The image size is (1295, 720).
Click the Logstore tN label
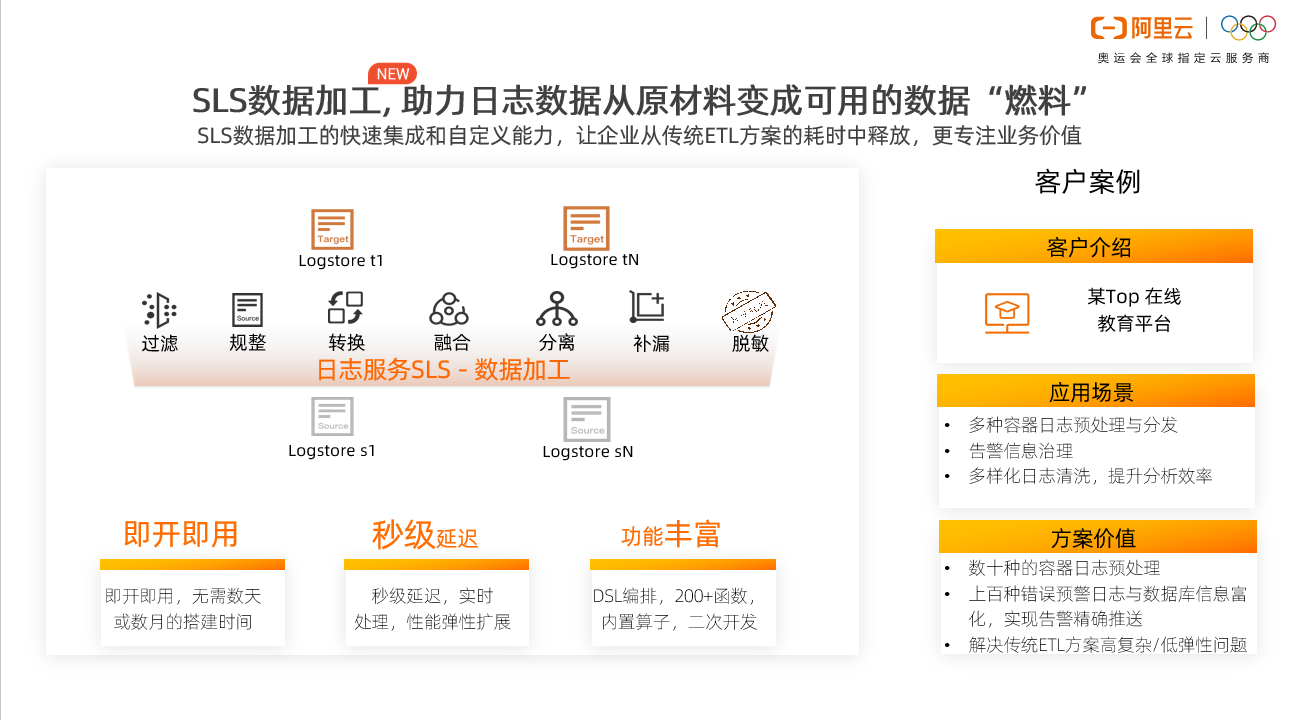(594, 260)
